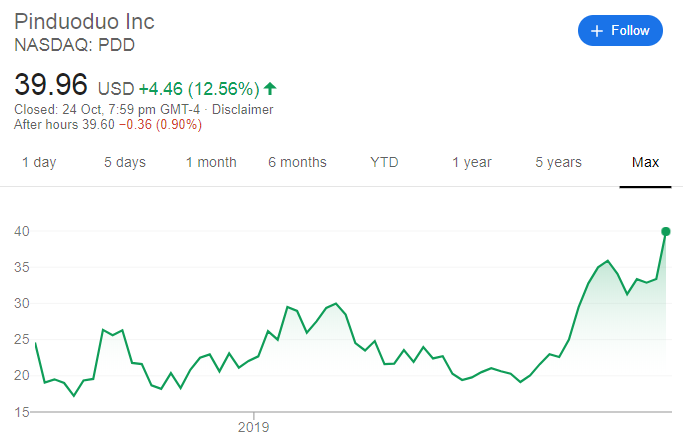Click the Pinduoduo Inc title

click(x=84, y=21)
